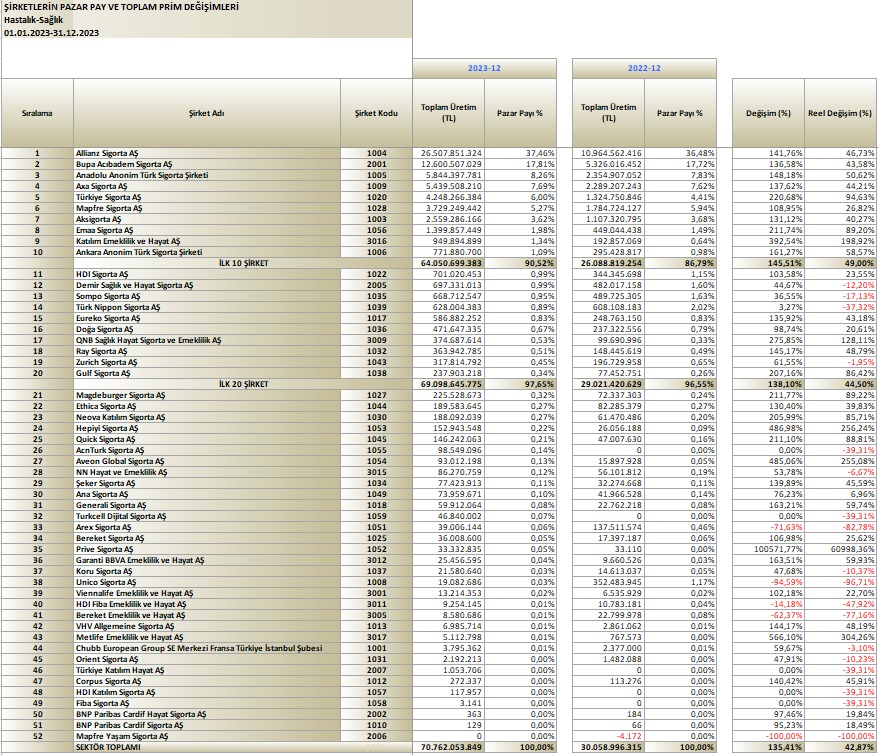Click the HDI Sigorta AŞ cell
Viewport: 878px width, 755px height.
[207, 274]
